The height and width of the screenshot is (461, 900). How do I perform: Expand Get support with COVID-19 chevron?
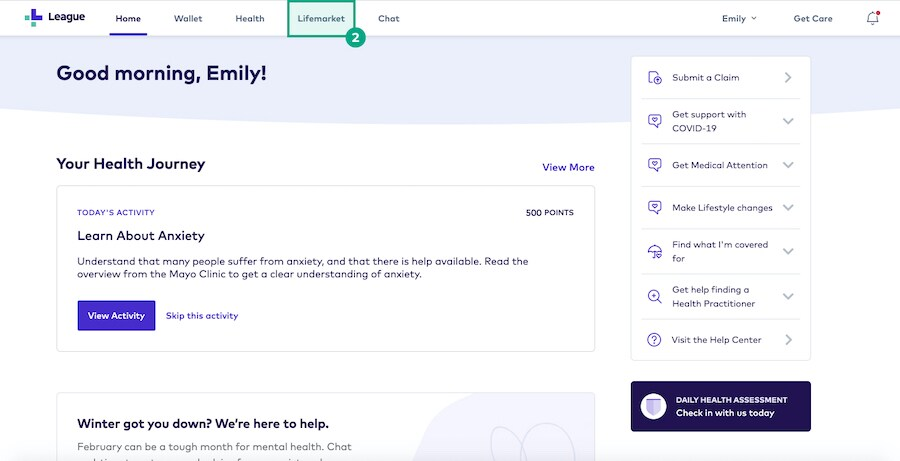(x=788, y=121)
